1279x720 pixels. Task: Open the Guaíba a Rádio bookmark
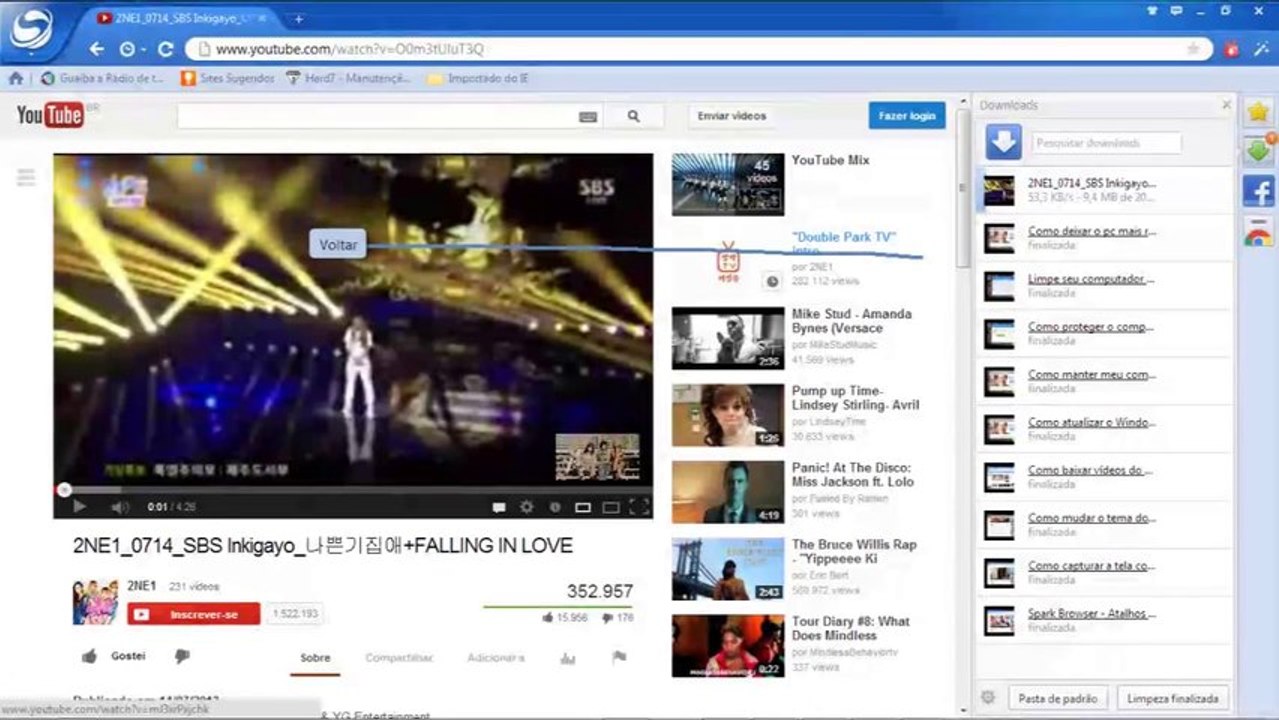coord(101,78)
